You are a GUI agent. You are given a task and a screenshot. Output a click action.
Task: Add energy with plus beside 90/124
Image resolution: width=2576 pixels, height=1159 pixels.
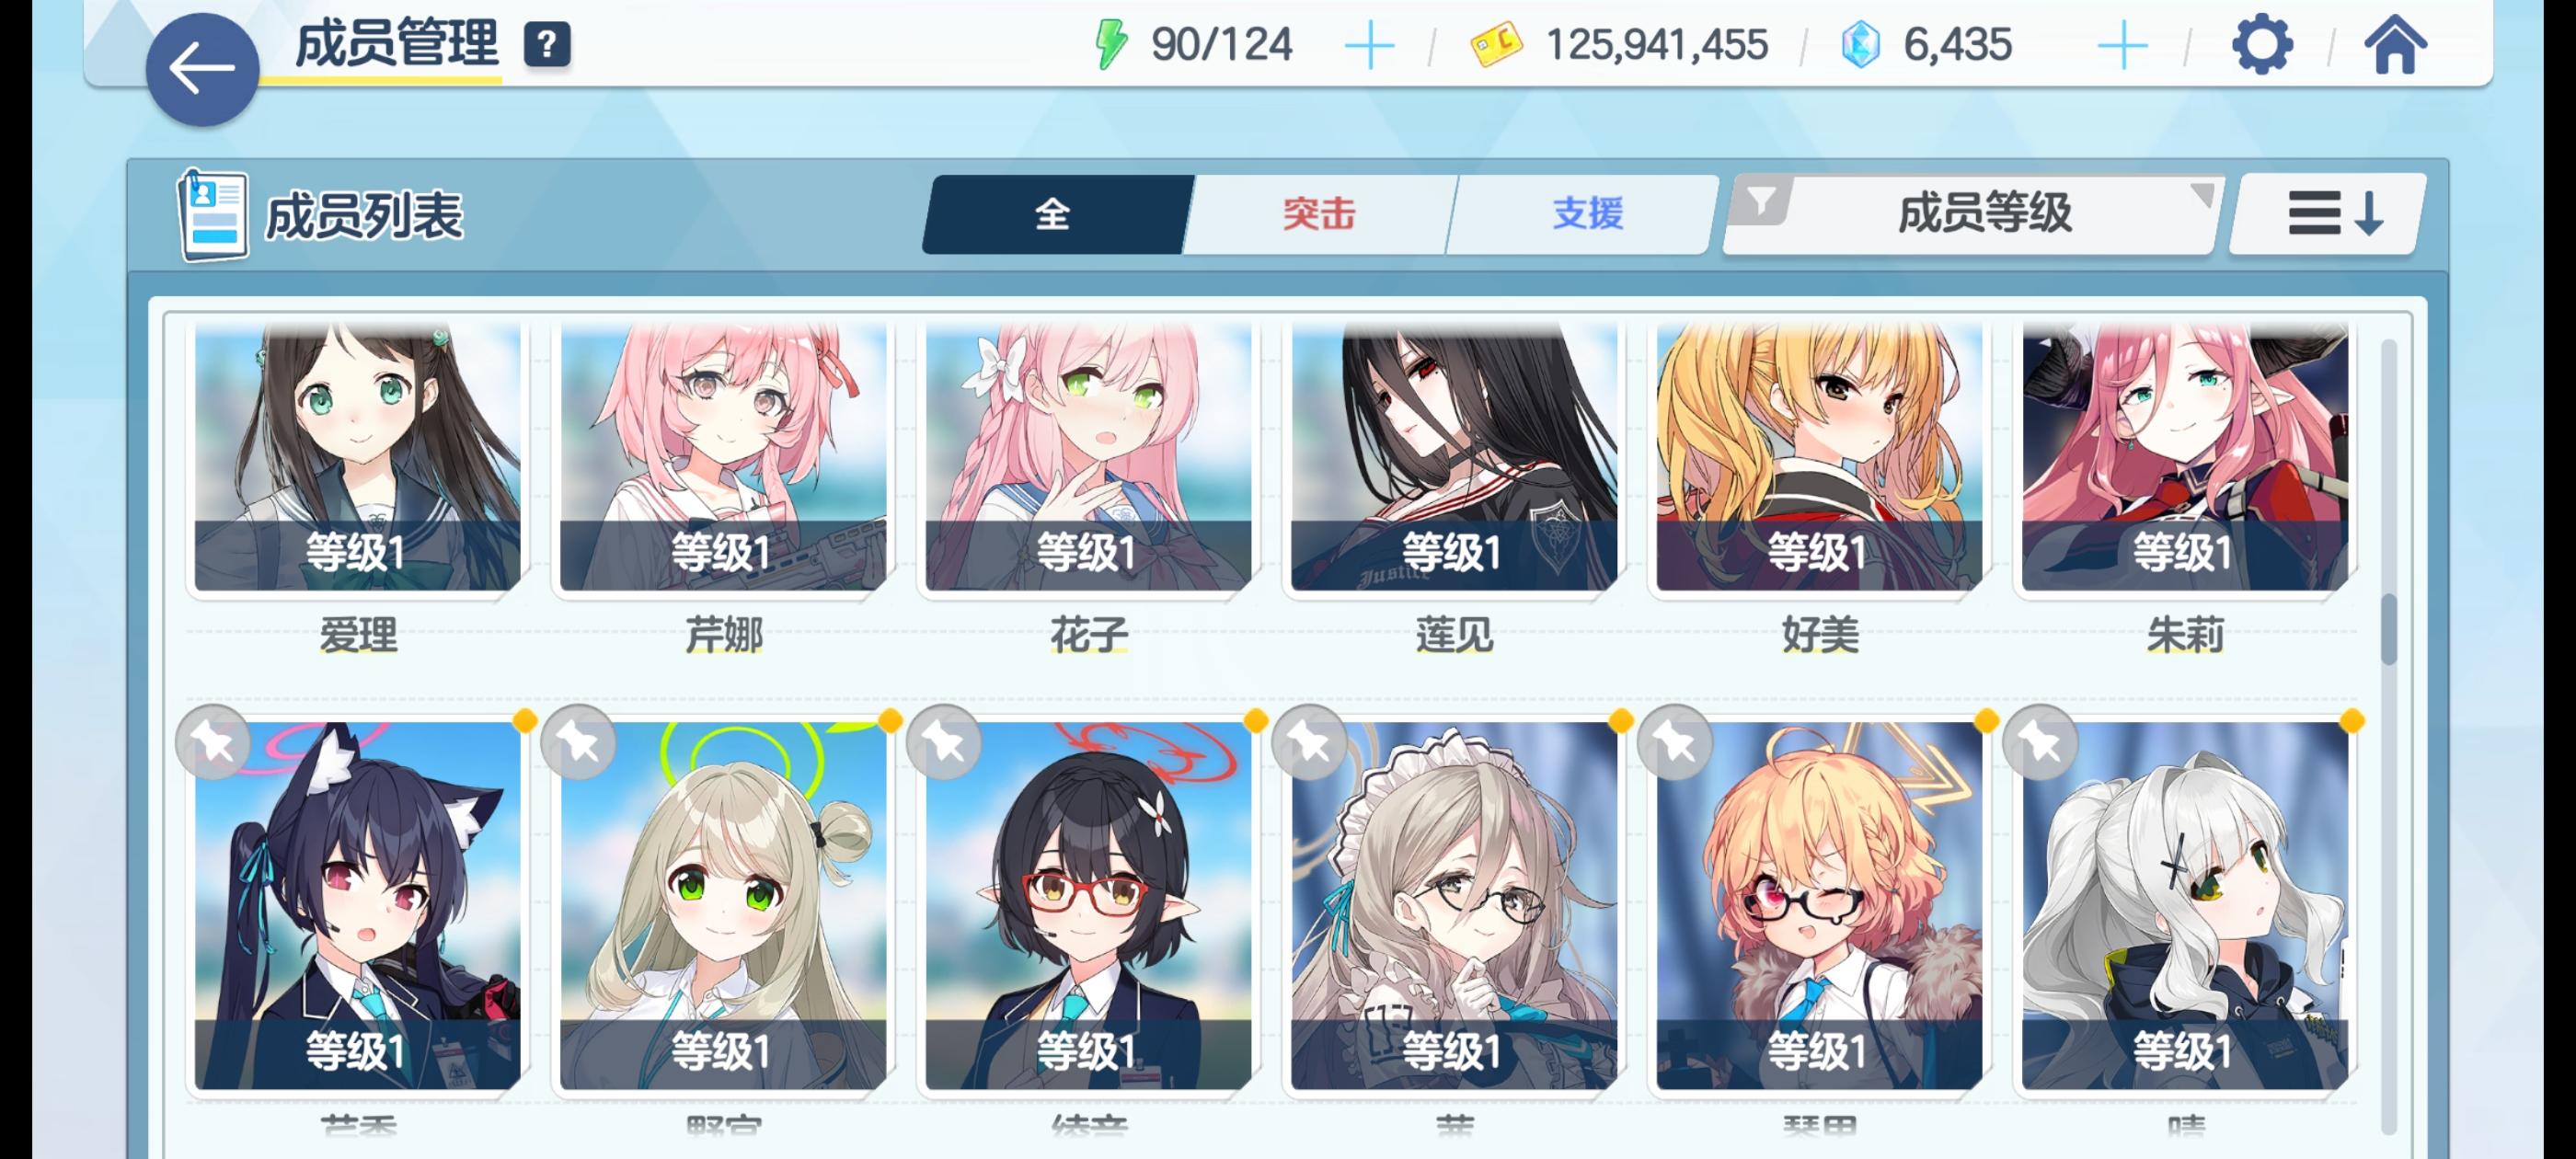click(x=1369, y=46)
